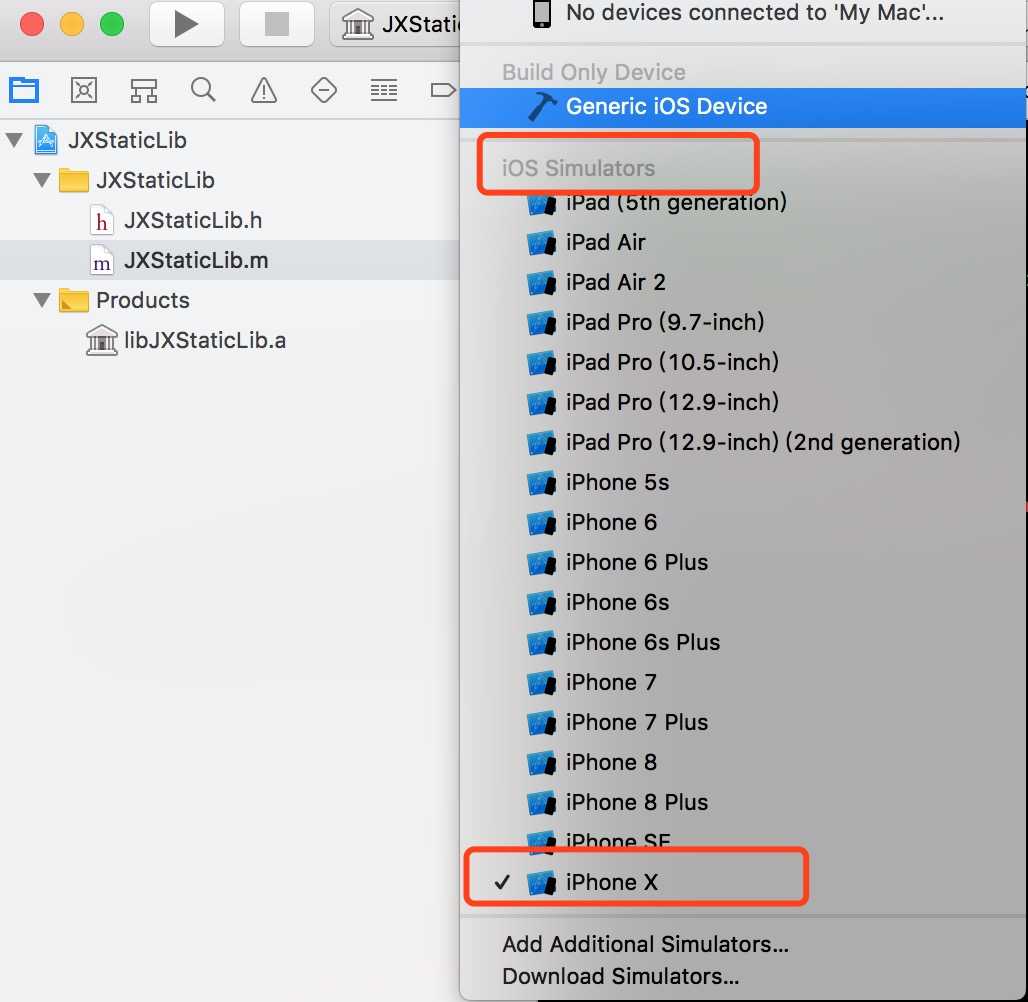
Task: Select checked iPhone X simulator
Action: [743, 882]
